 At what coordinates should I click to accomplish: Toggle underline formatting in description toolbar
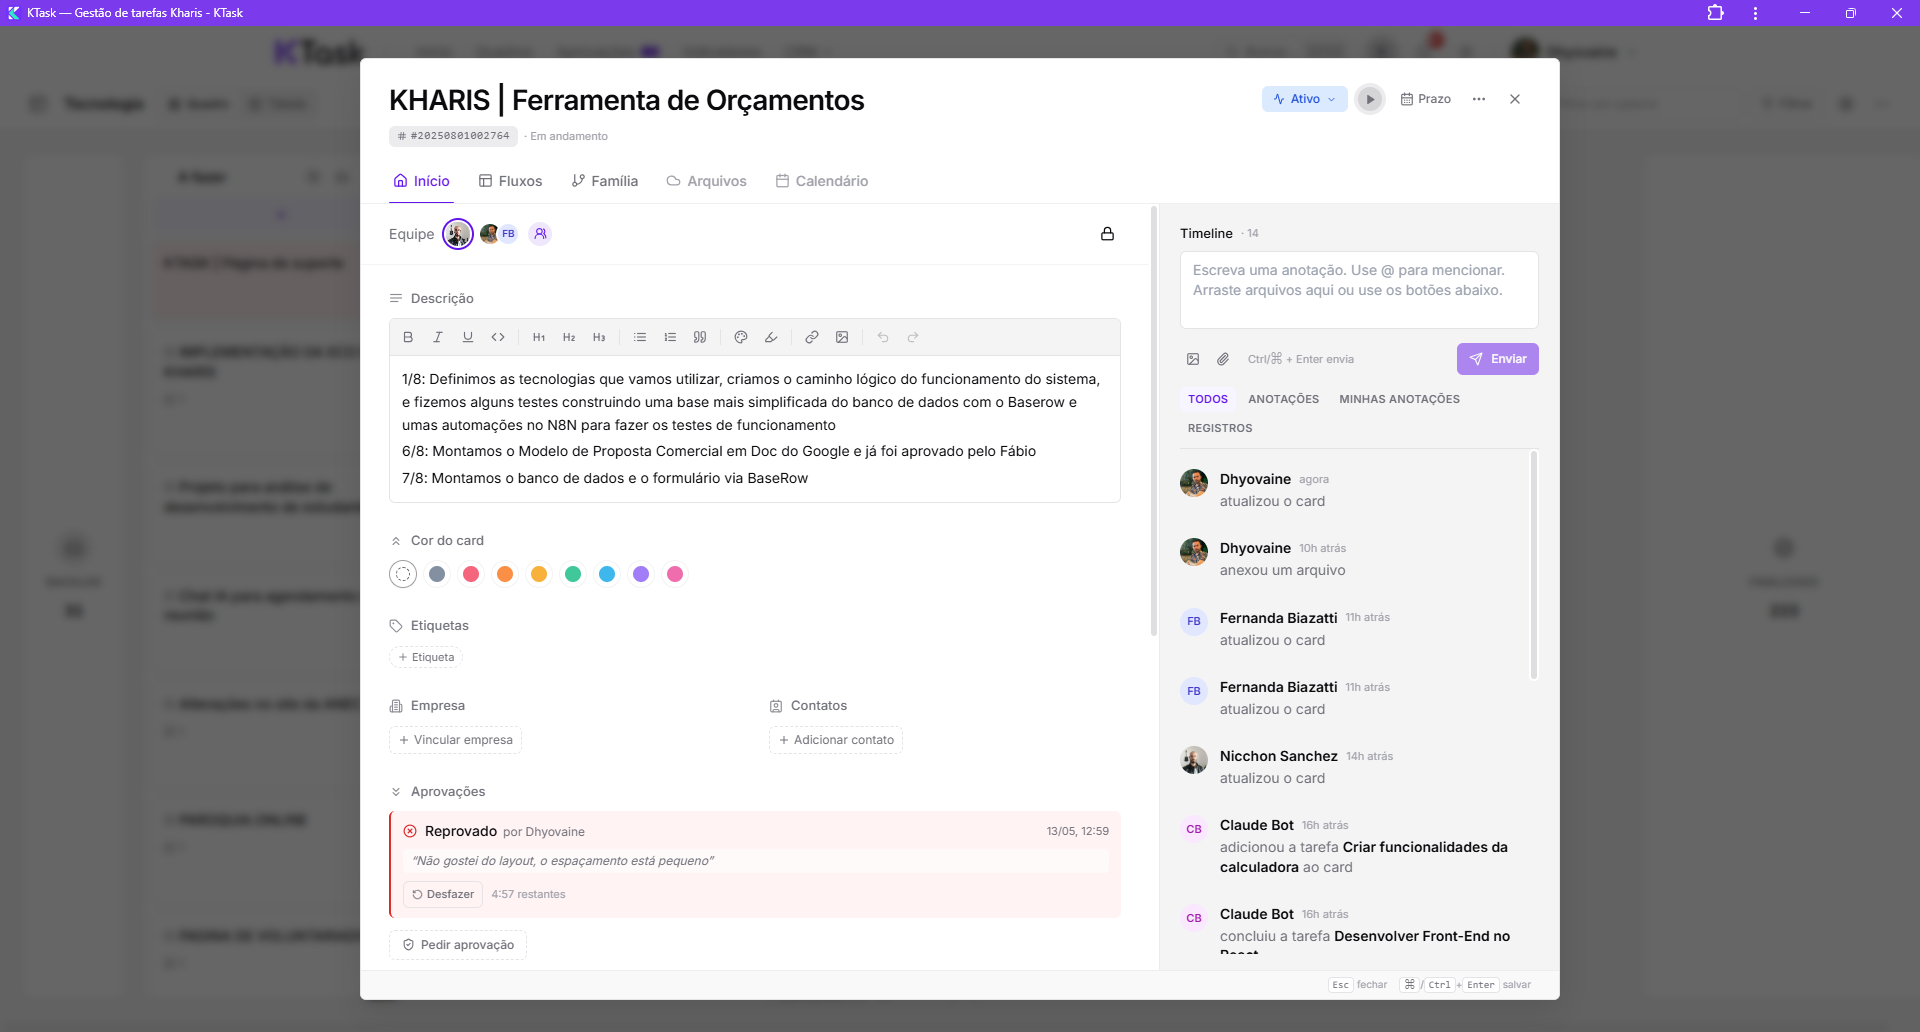(468, 338)
